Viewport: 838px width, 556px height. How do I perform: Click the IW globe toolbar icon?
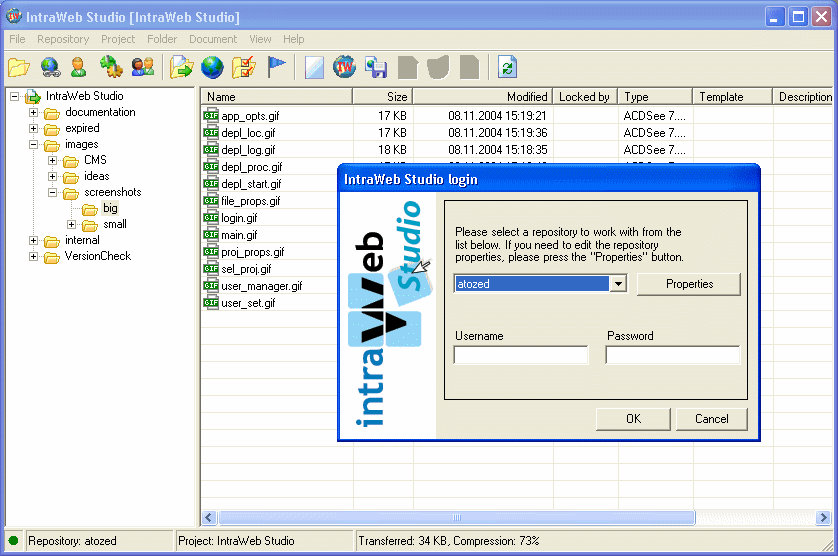[x=345, y=67]
